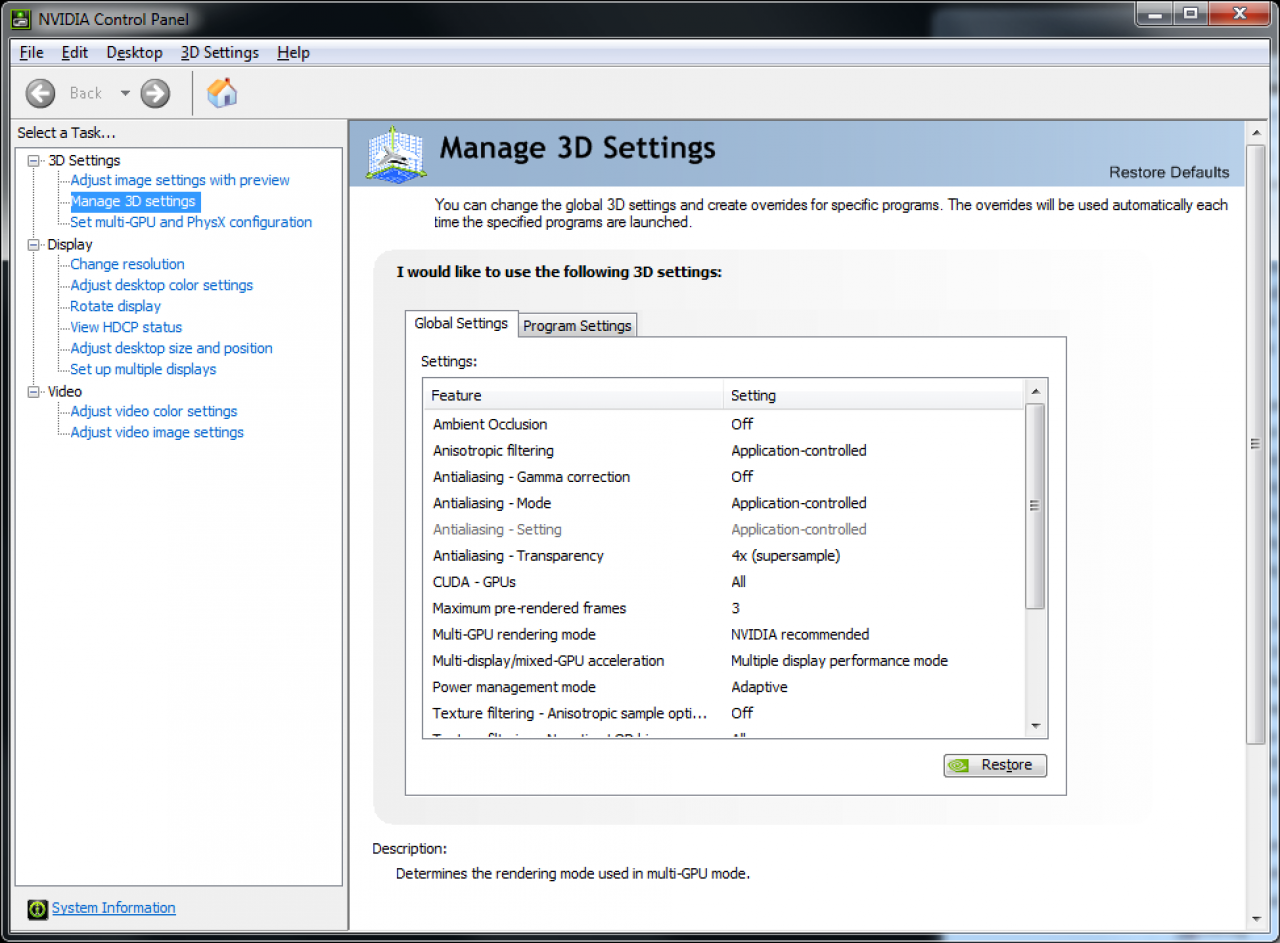Click settings list scroll up arrow

point(1036,391)
